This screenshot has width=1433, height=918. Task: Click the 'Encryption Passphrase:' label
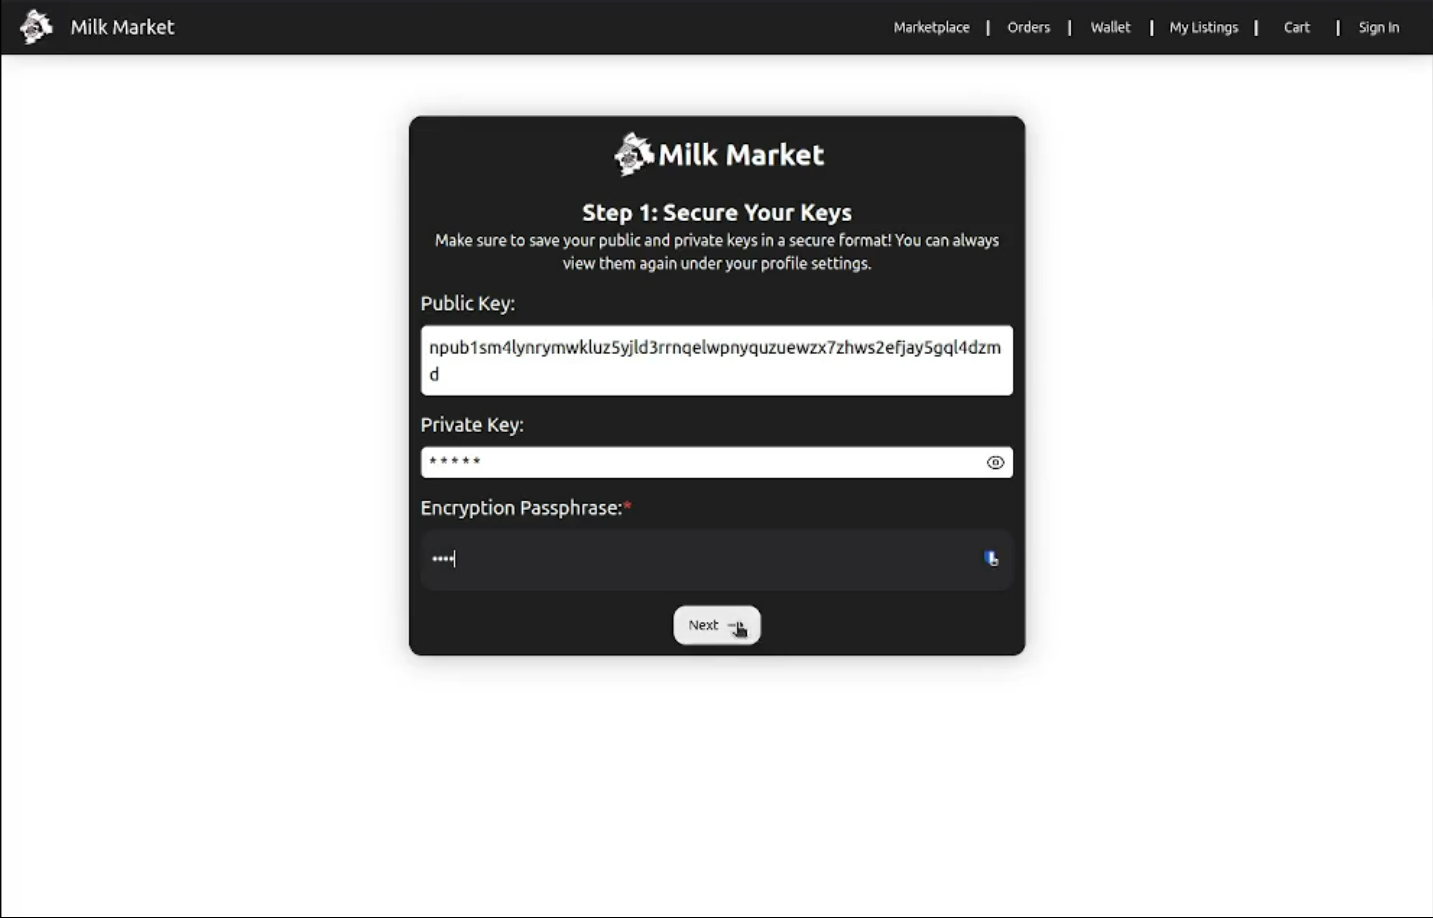[x=521, y=508]
